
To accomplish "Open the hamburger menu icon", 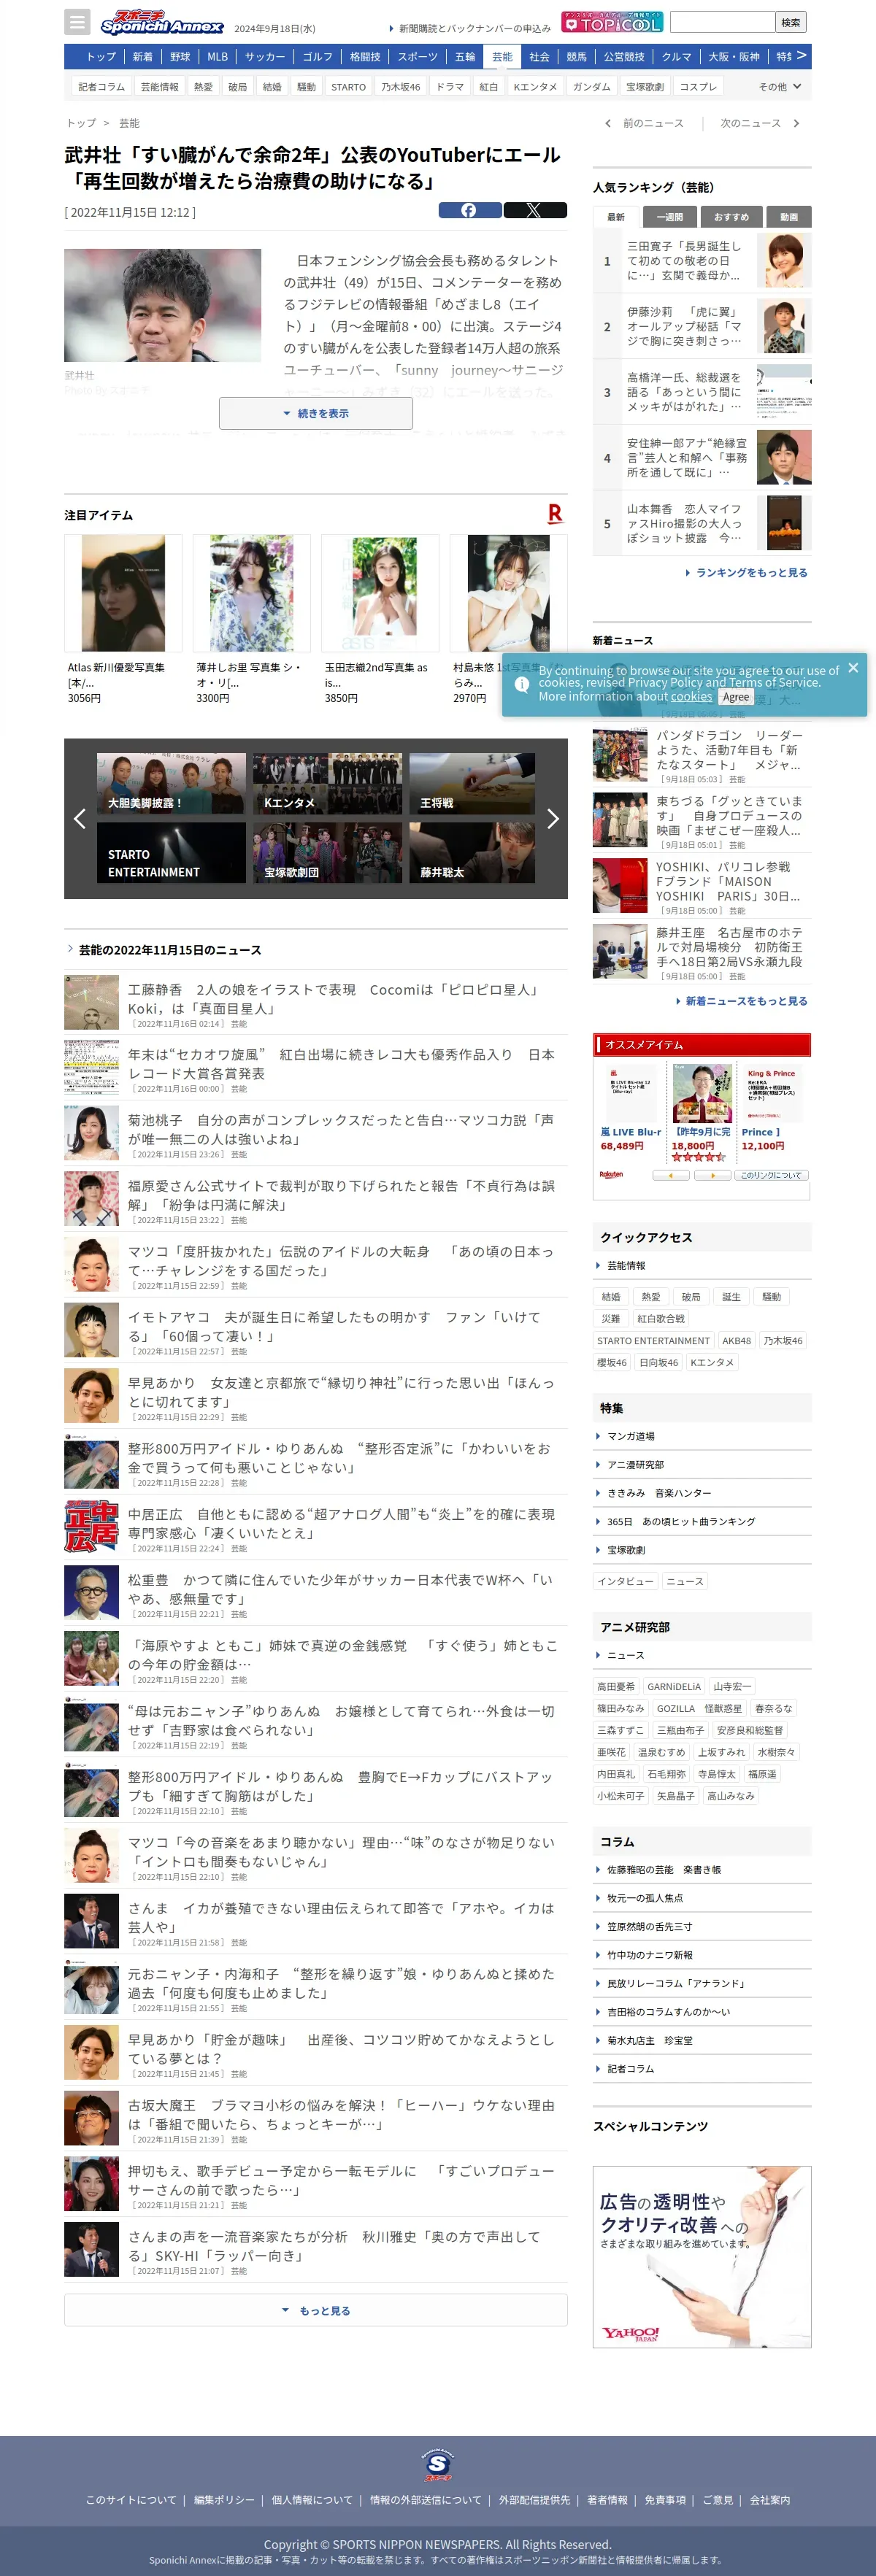I will point(77,22).
